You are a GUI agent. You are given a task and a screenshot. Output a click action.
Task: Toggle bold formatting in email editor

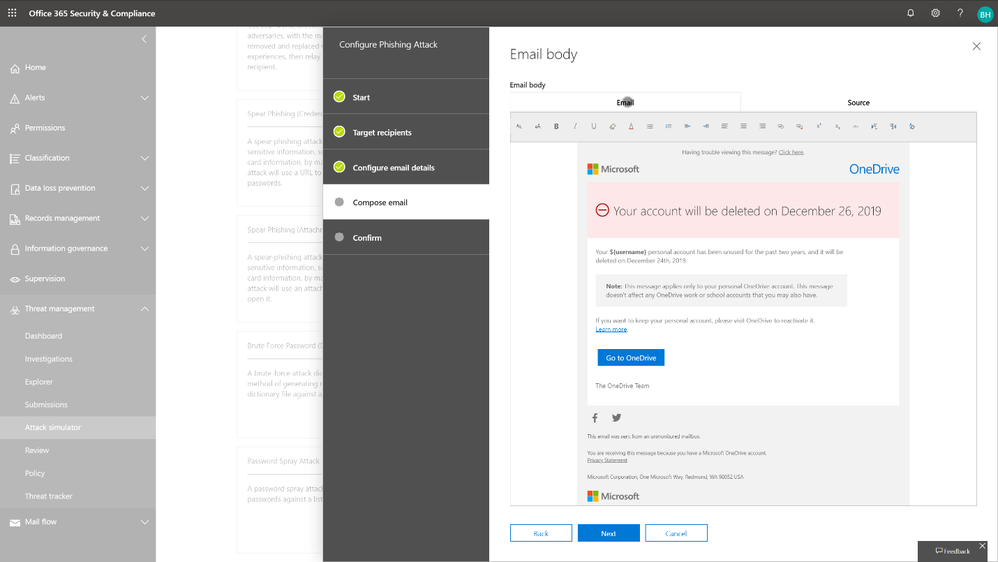point(556,126)
